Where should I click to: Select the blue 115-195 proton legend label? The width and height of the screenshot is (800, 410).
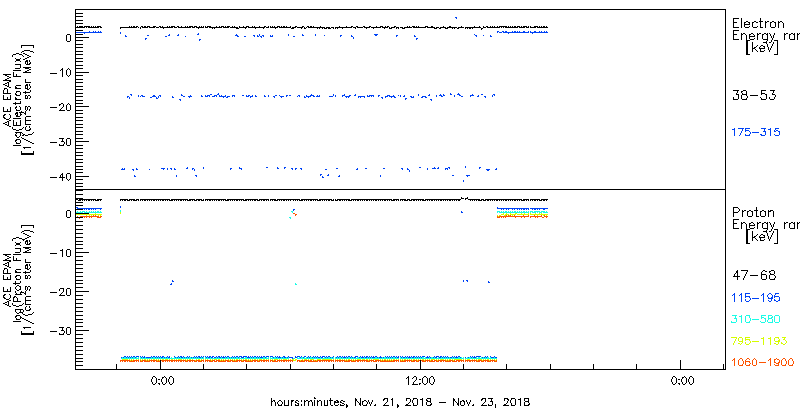(x=757, y=298)
